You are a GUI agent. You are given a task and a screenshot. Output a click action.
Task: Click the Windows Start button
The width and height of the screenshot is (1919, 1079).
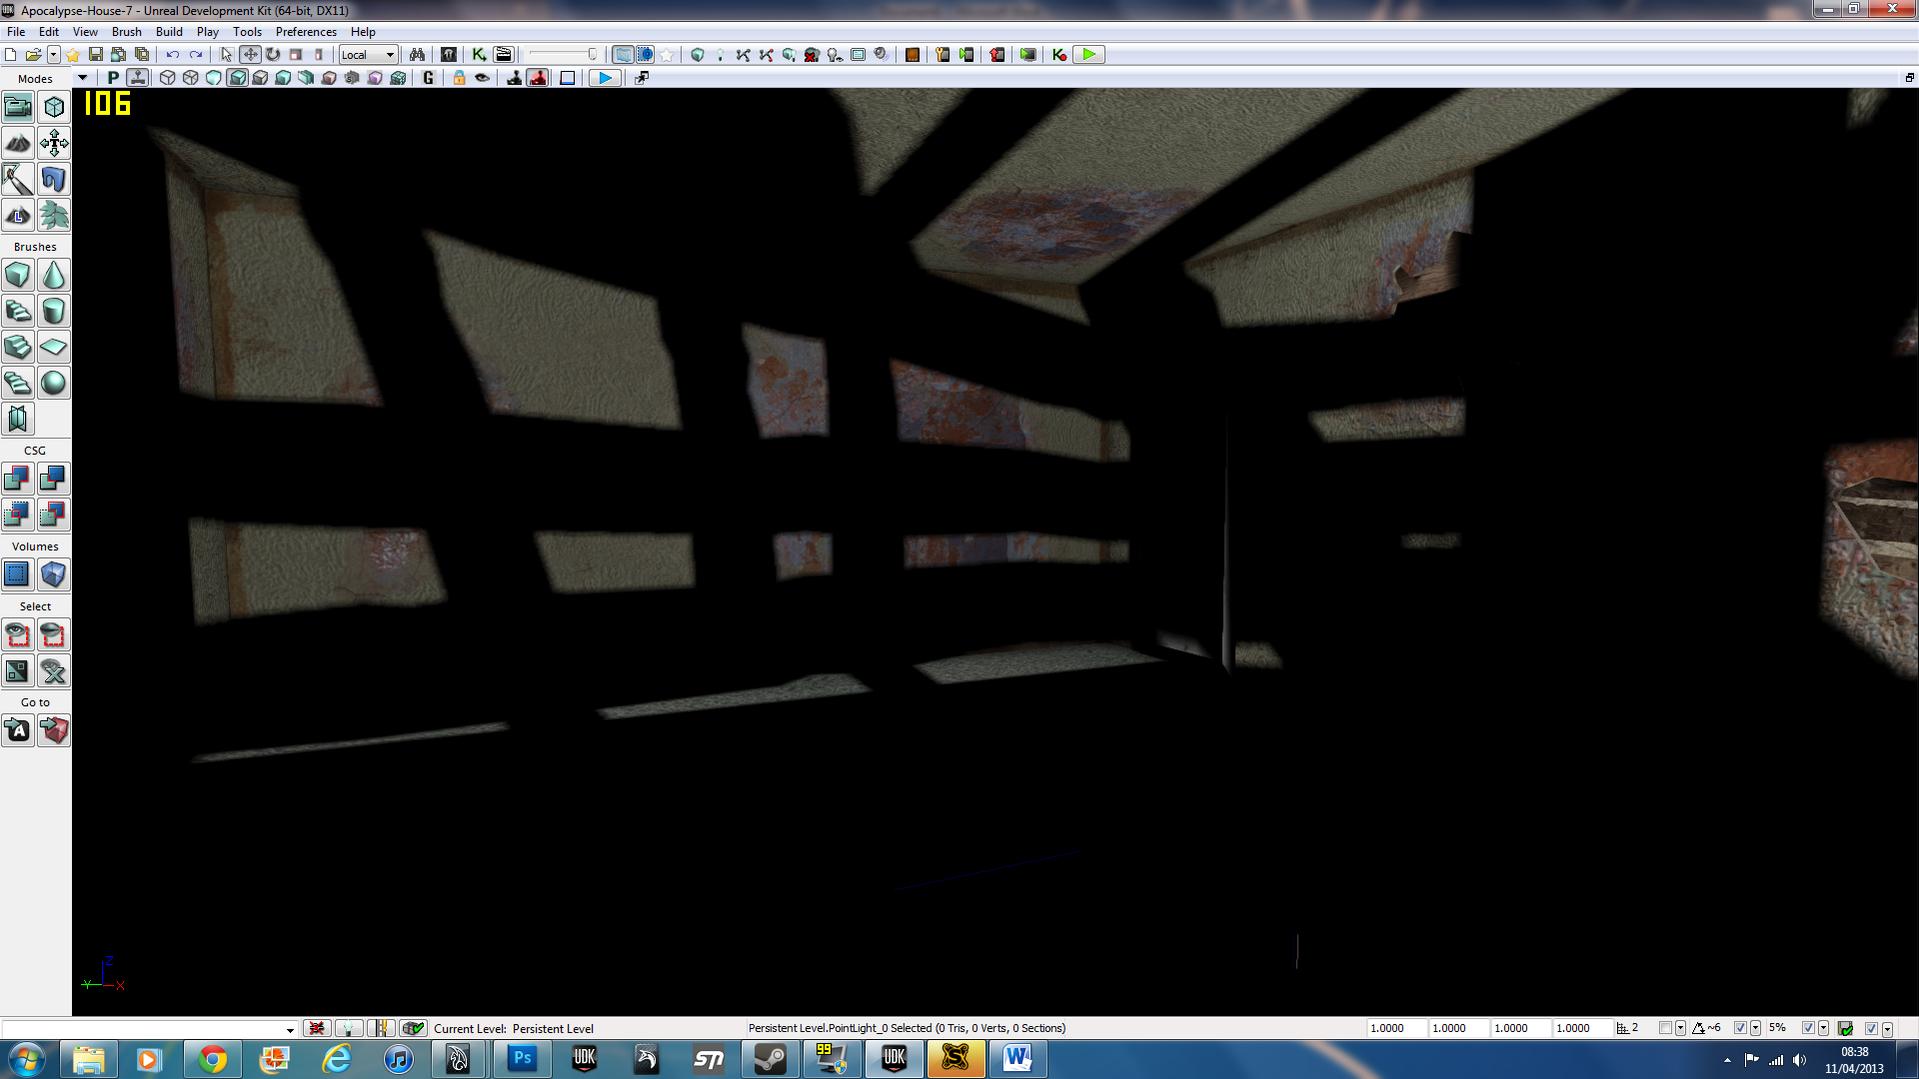pyautogui.click(x=26, y=1059)
